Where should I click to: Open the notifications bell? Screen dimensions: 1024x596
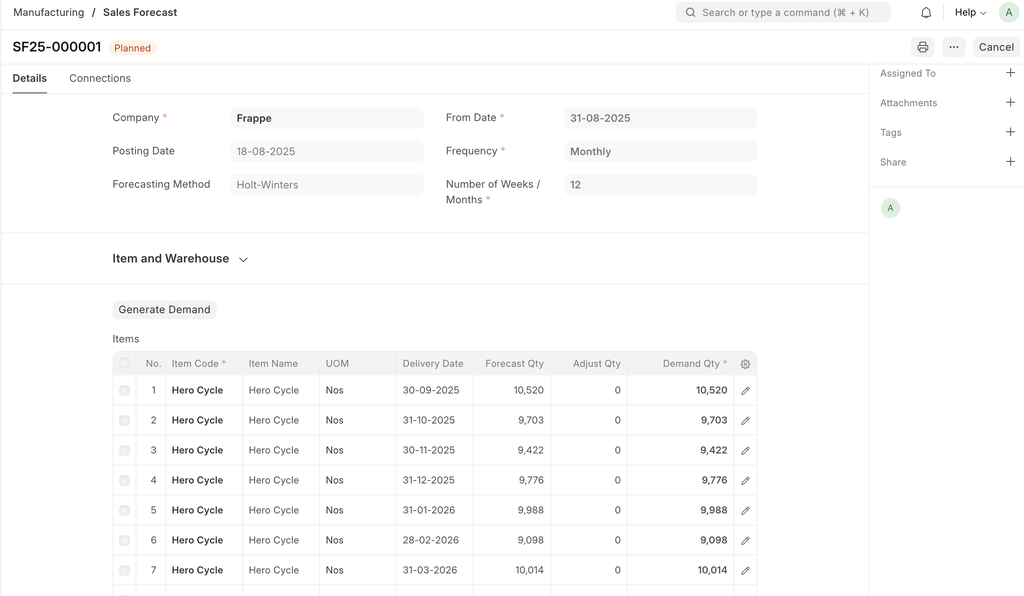pyautogui.click(x=926, y=13)
